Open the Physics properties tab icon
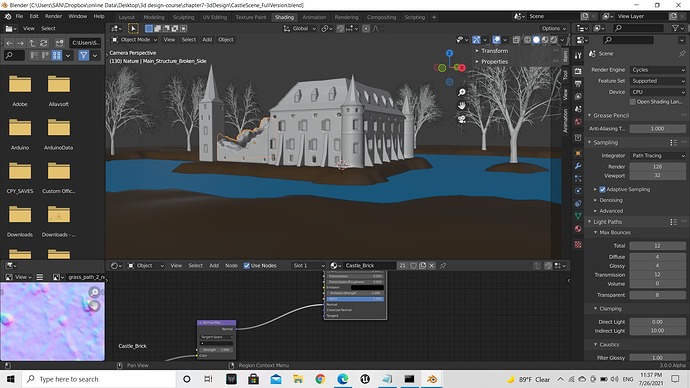Screen dimensions: 690x388 pyautogui.click(x=578, y=191)
